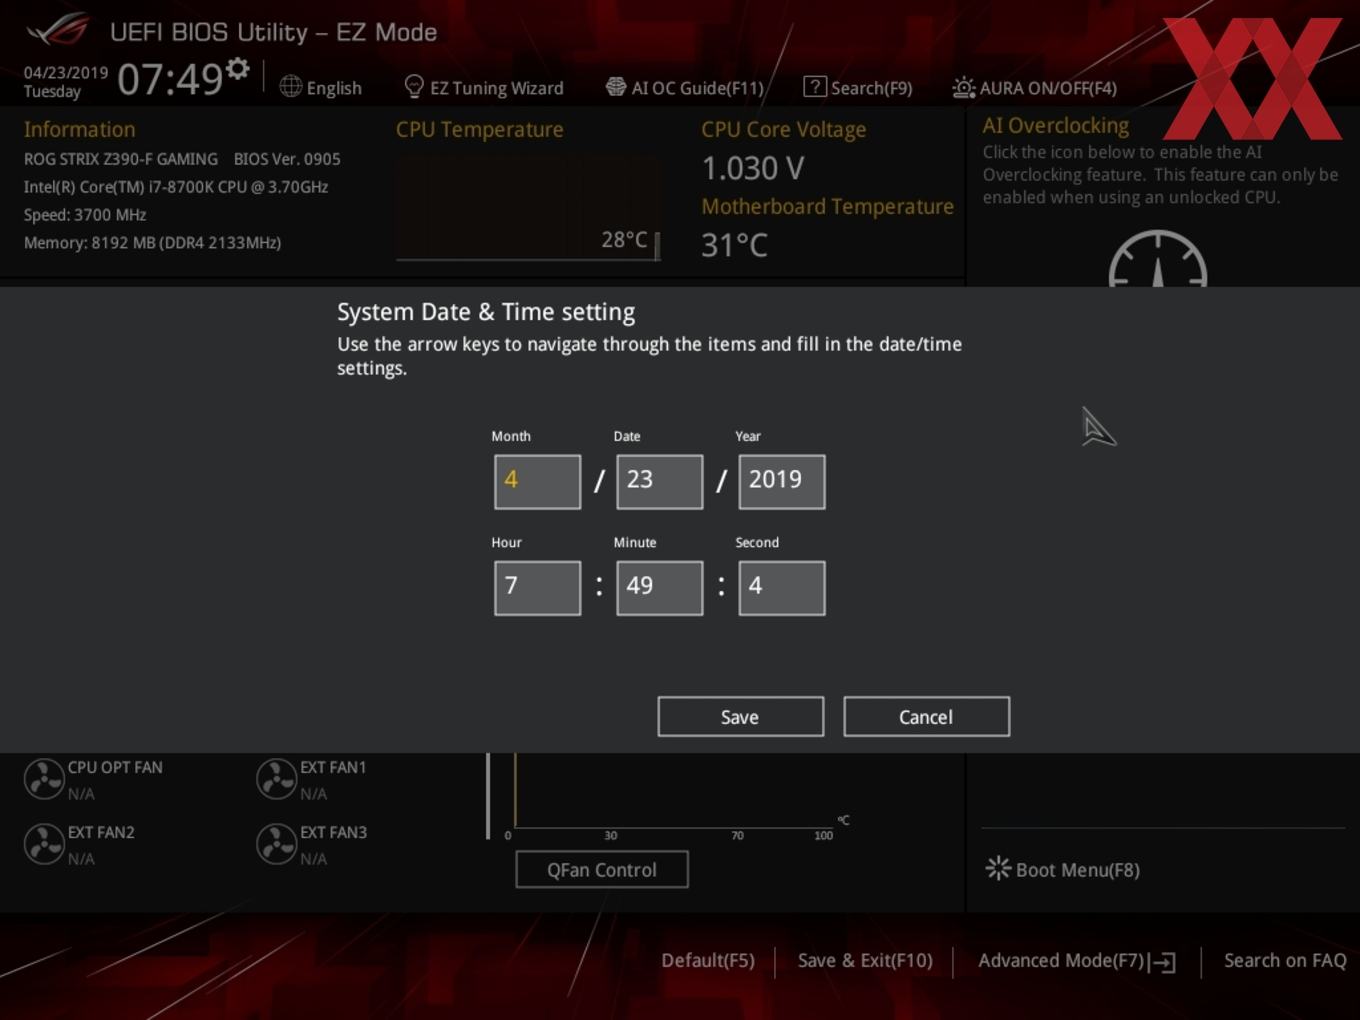This screenshot has height=1020, width=1360.
Task: Open QFan Control
Action: point(602,869)
